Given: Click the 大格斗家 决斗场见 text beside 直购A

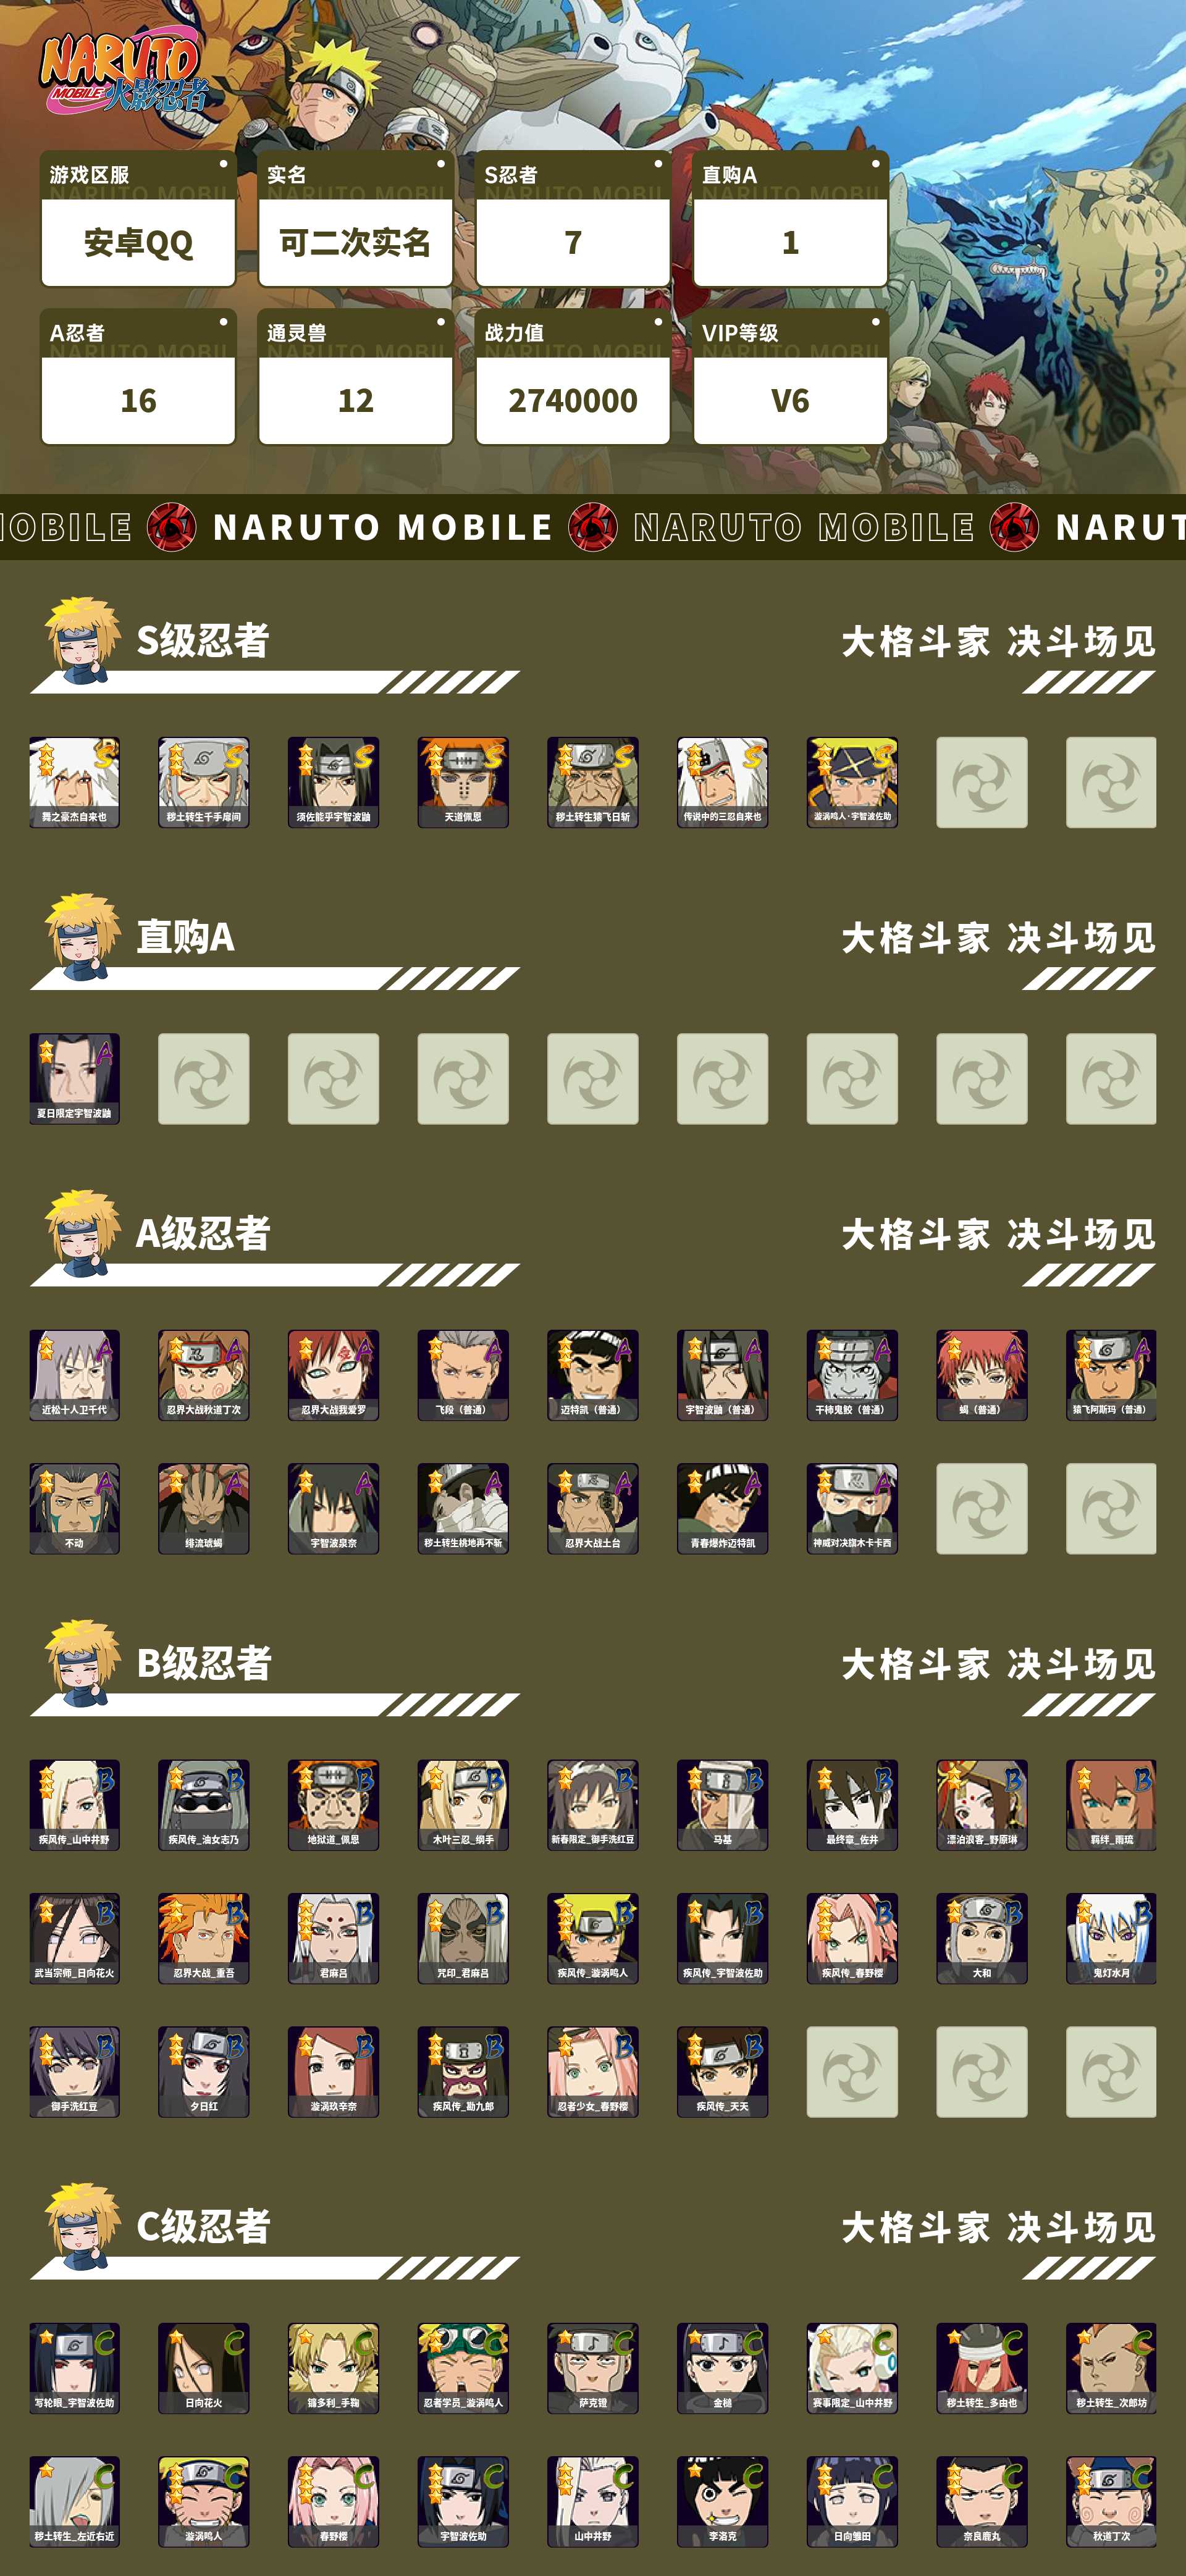Looking at the screenshot, I should [998, 938].
